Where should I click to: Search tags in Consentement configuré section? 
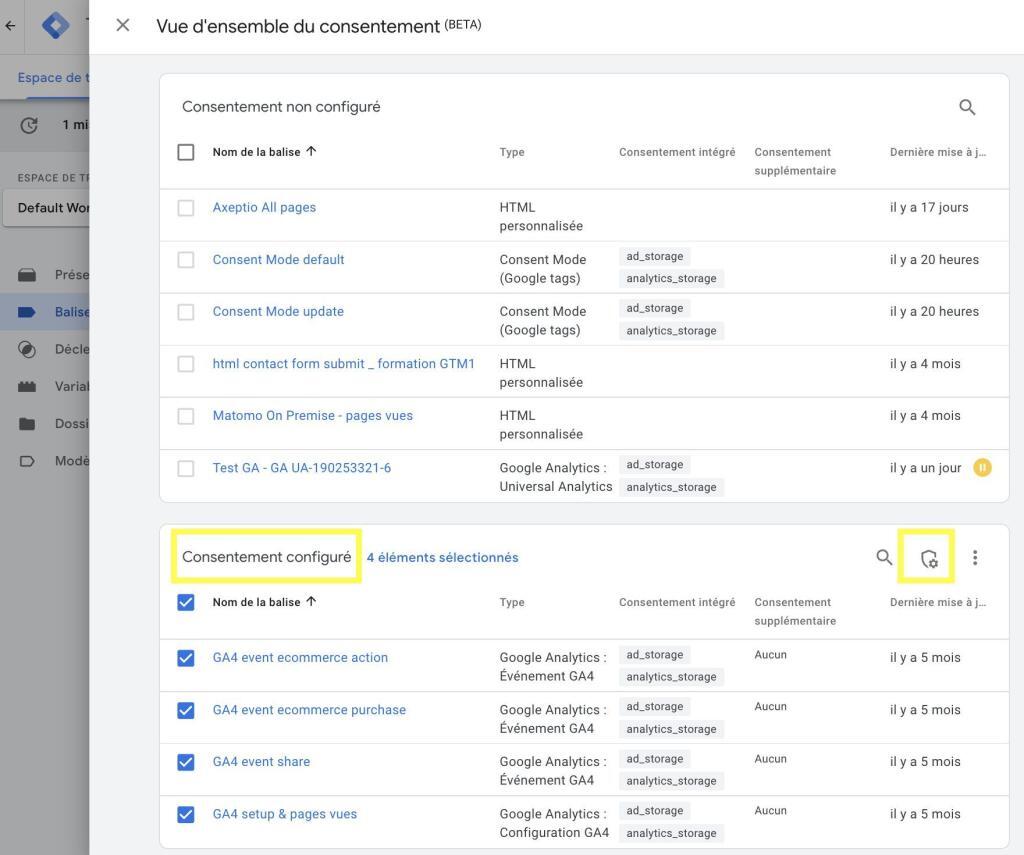[884, 557]
